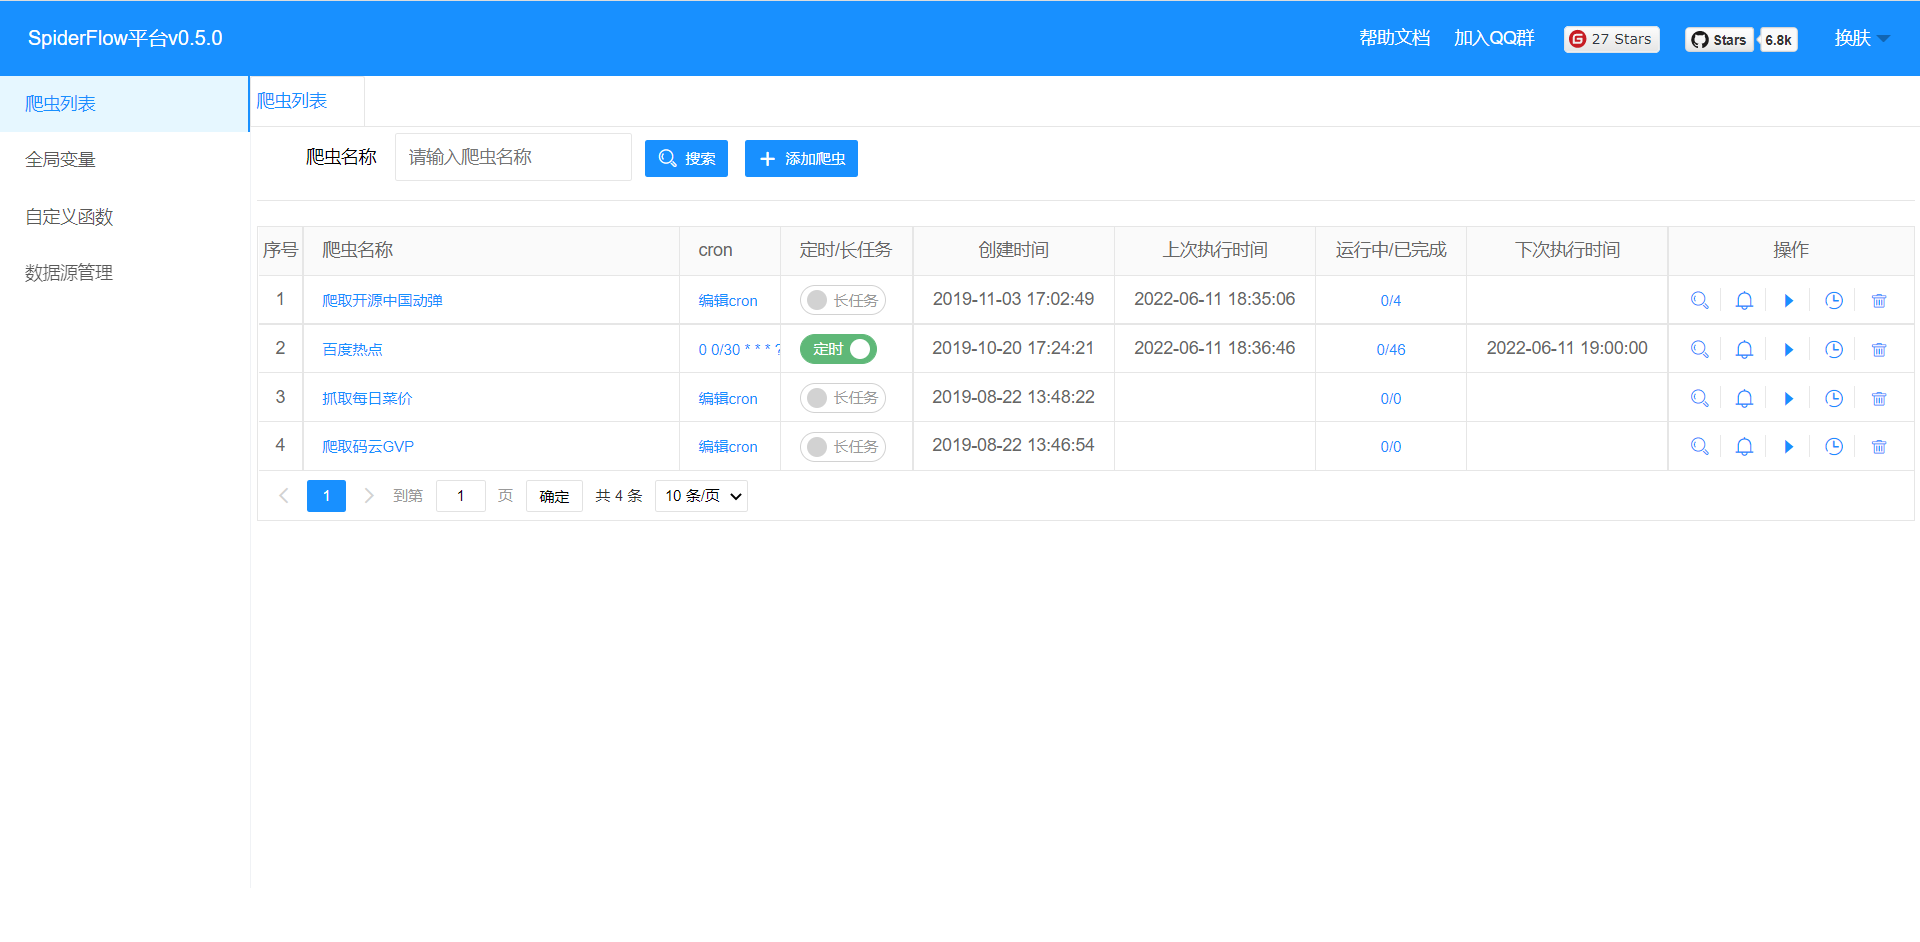Select 数据源管理 from the sidebar

point(69,273)
